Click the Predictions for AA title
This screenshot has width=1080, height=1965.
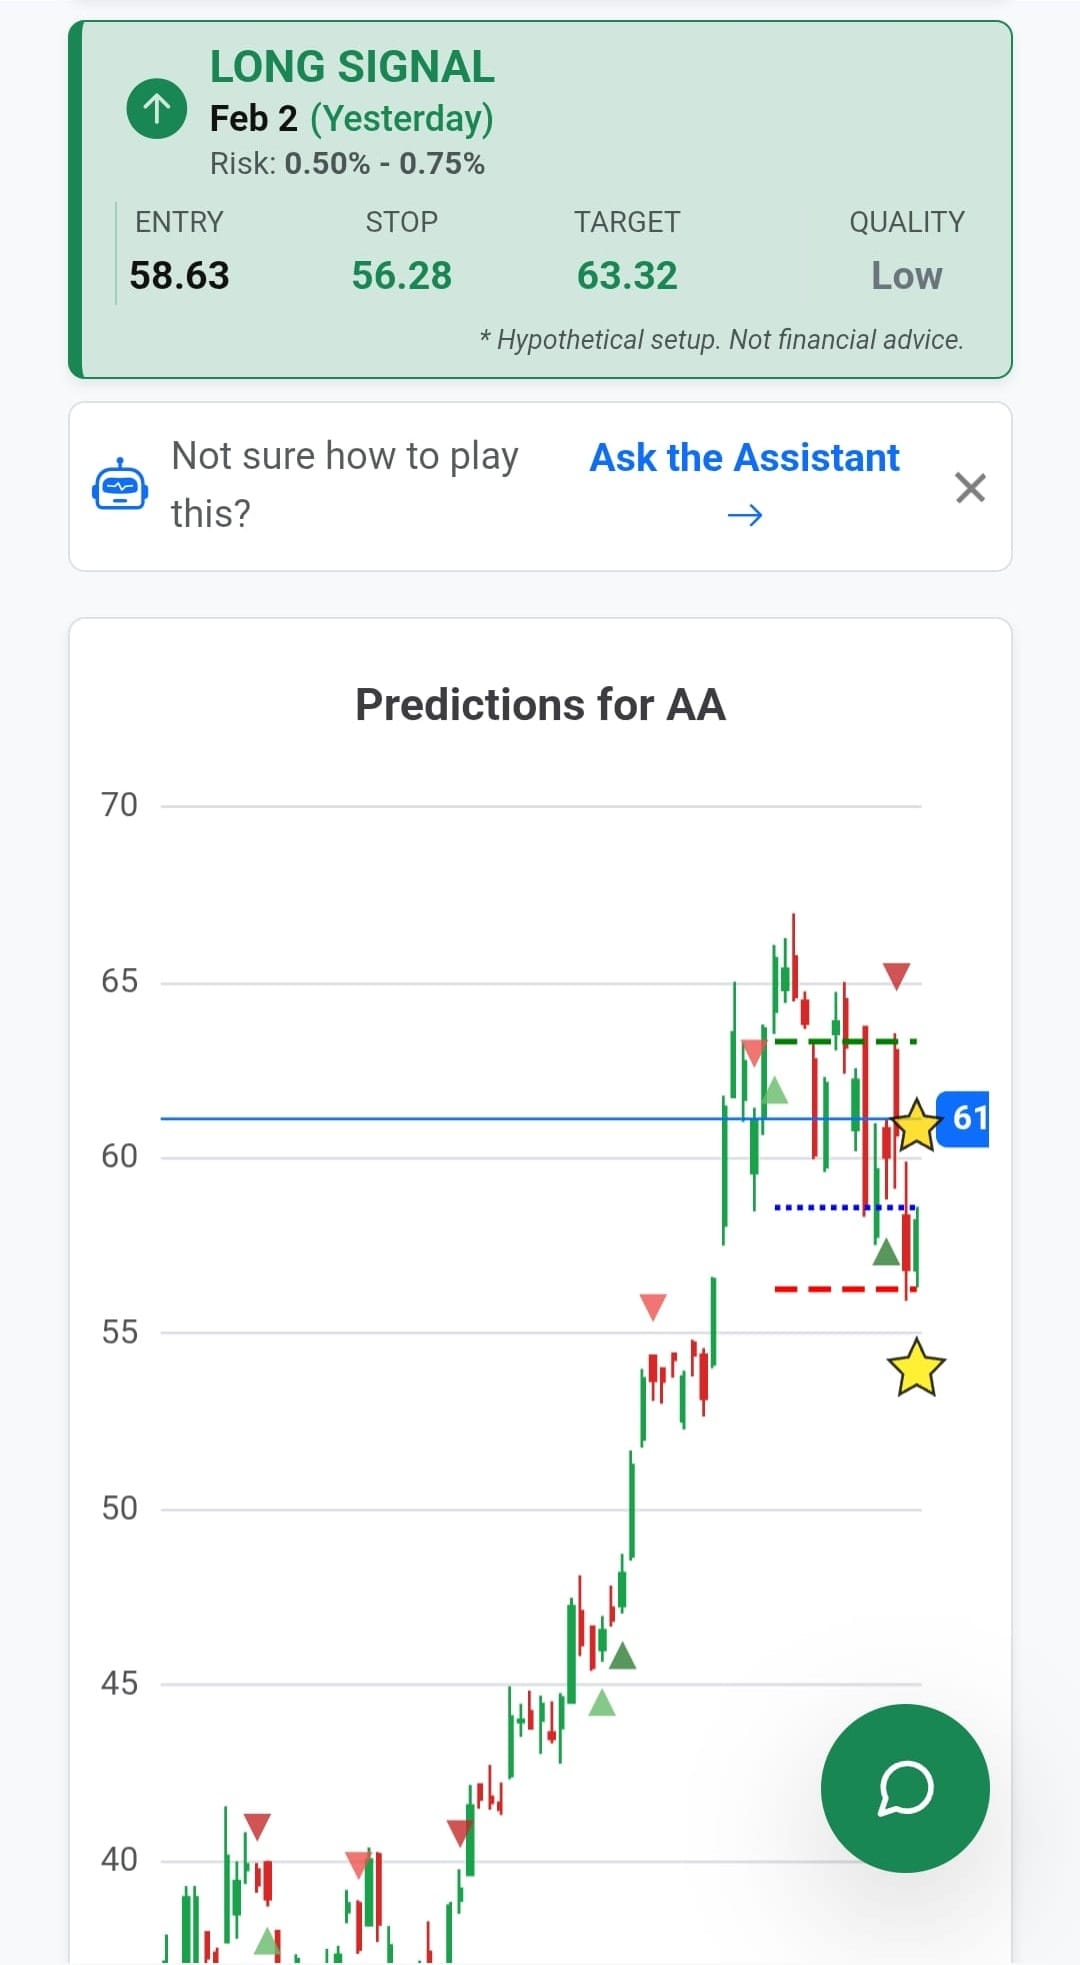click(540, 705)
